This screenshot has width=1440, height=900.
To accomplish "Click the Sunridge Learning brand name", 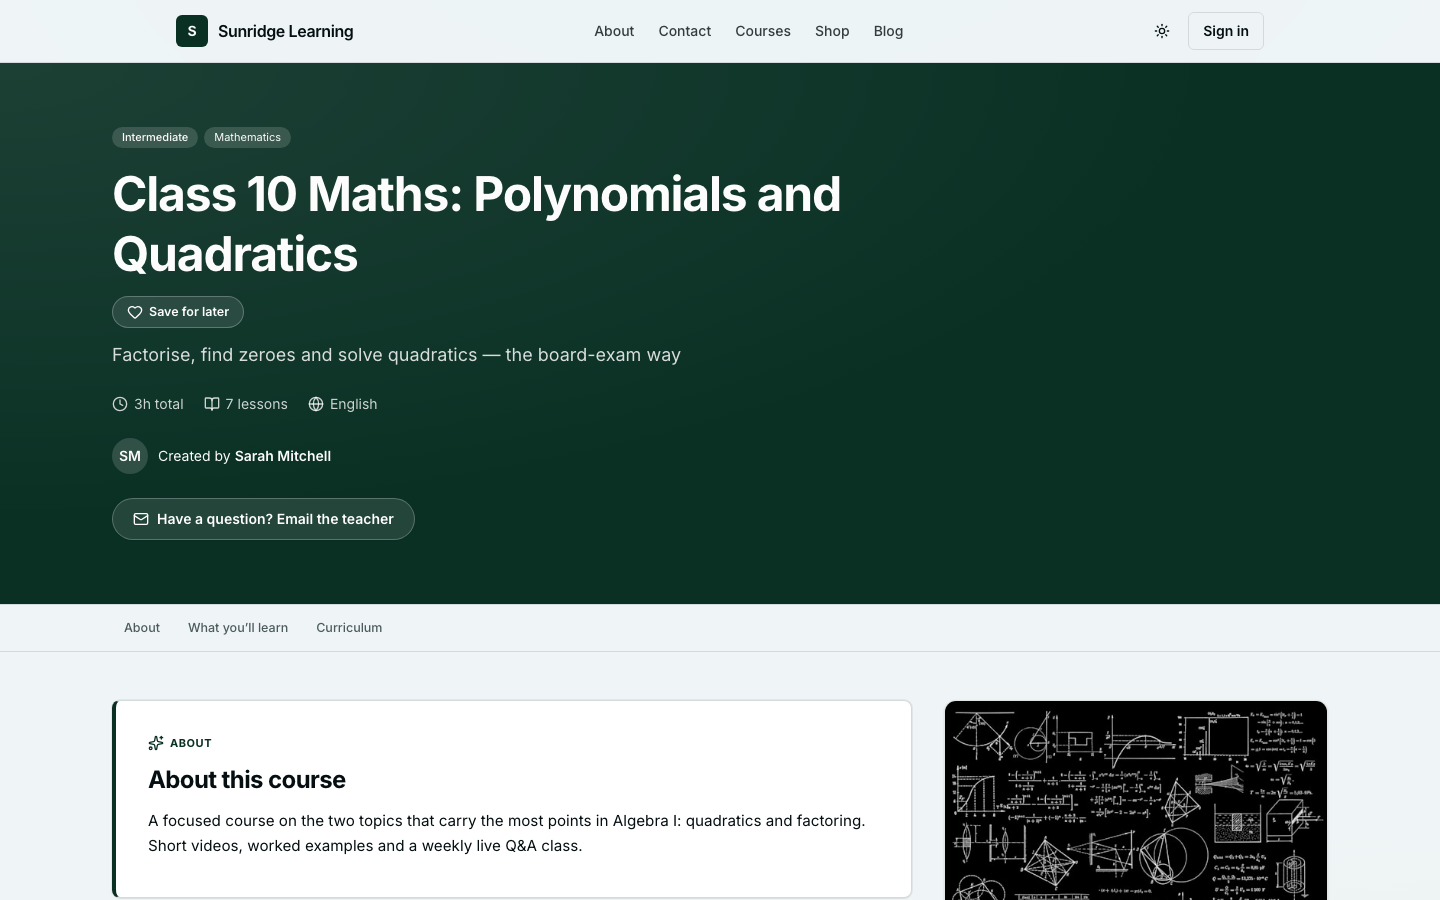I will point(285,31).
